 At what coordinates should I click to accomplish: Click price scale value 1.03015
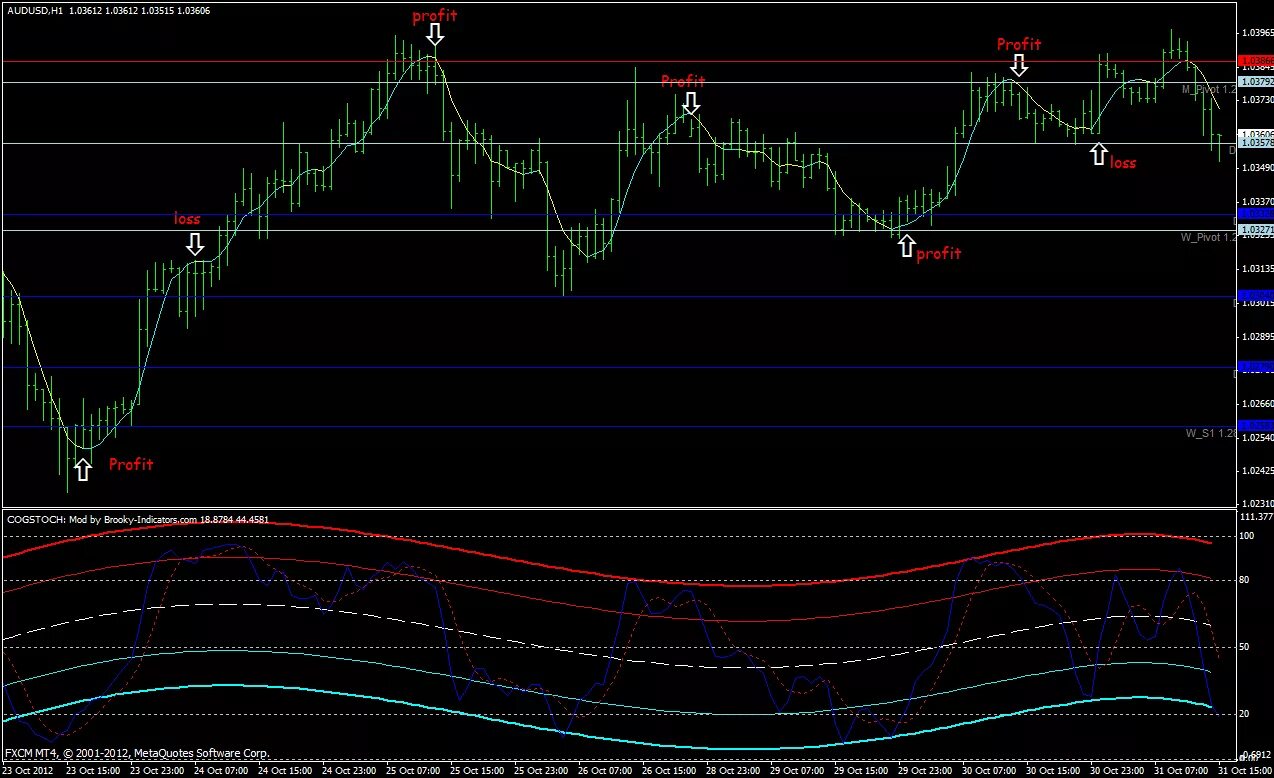(x=1256, y=303)
